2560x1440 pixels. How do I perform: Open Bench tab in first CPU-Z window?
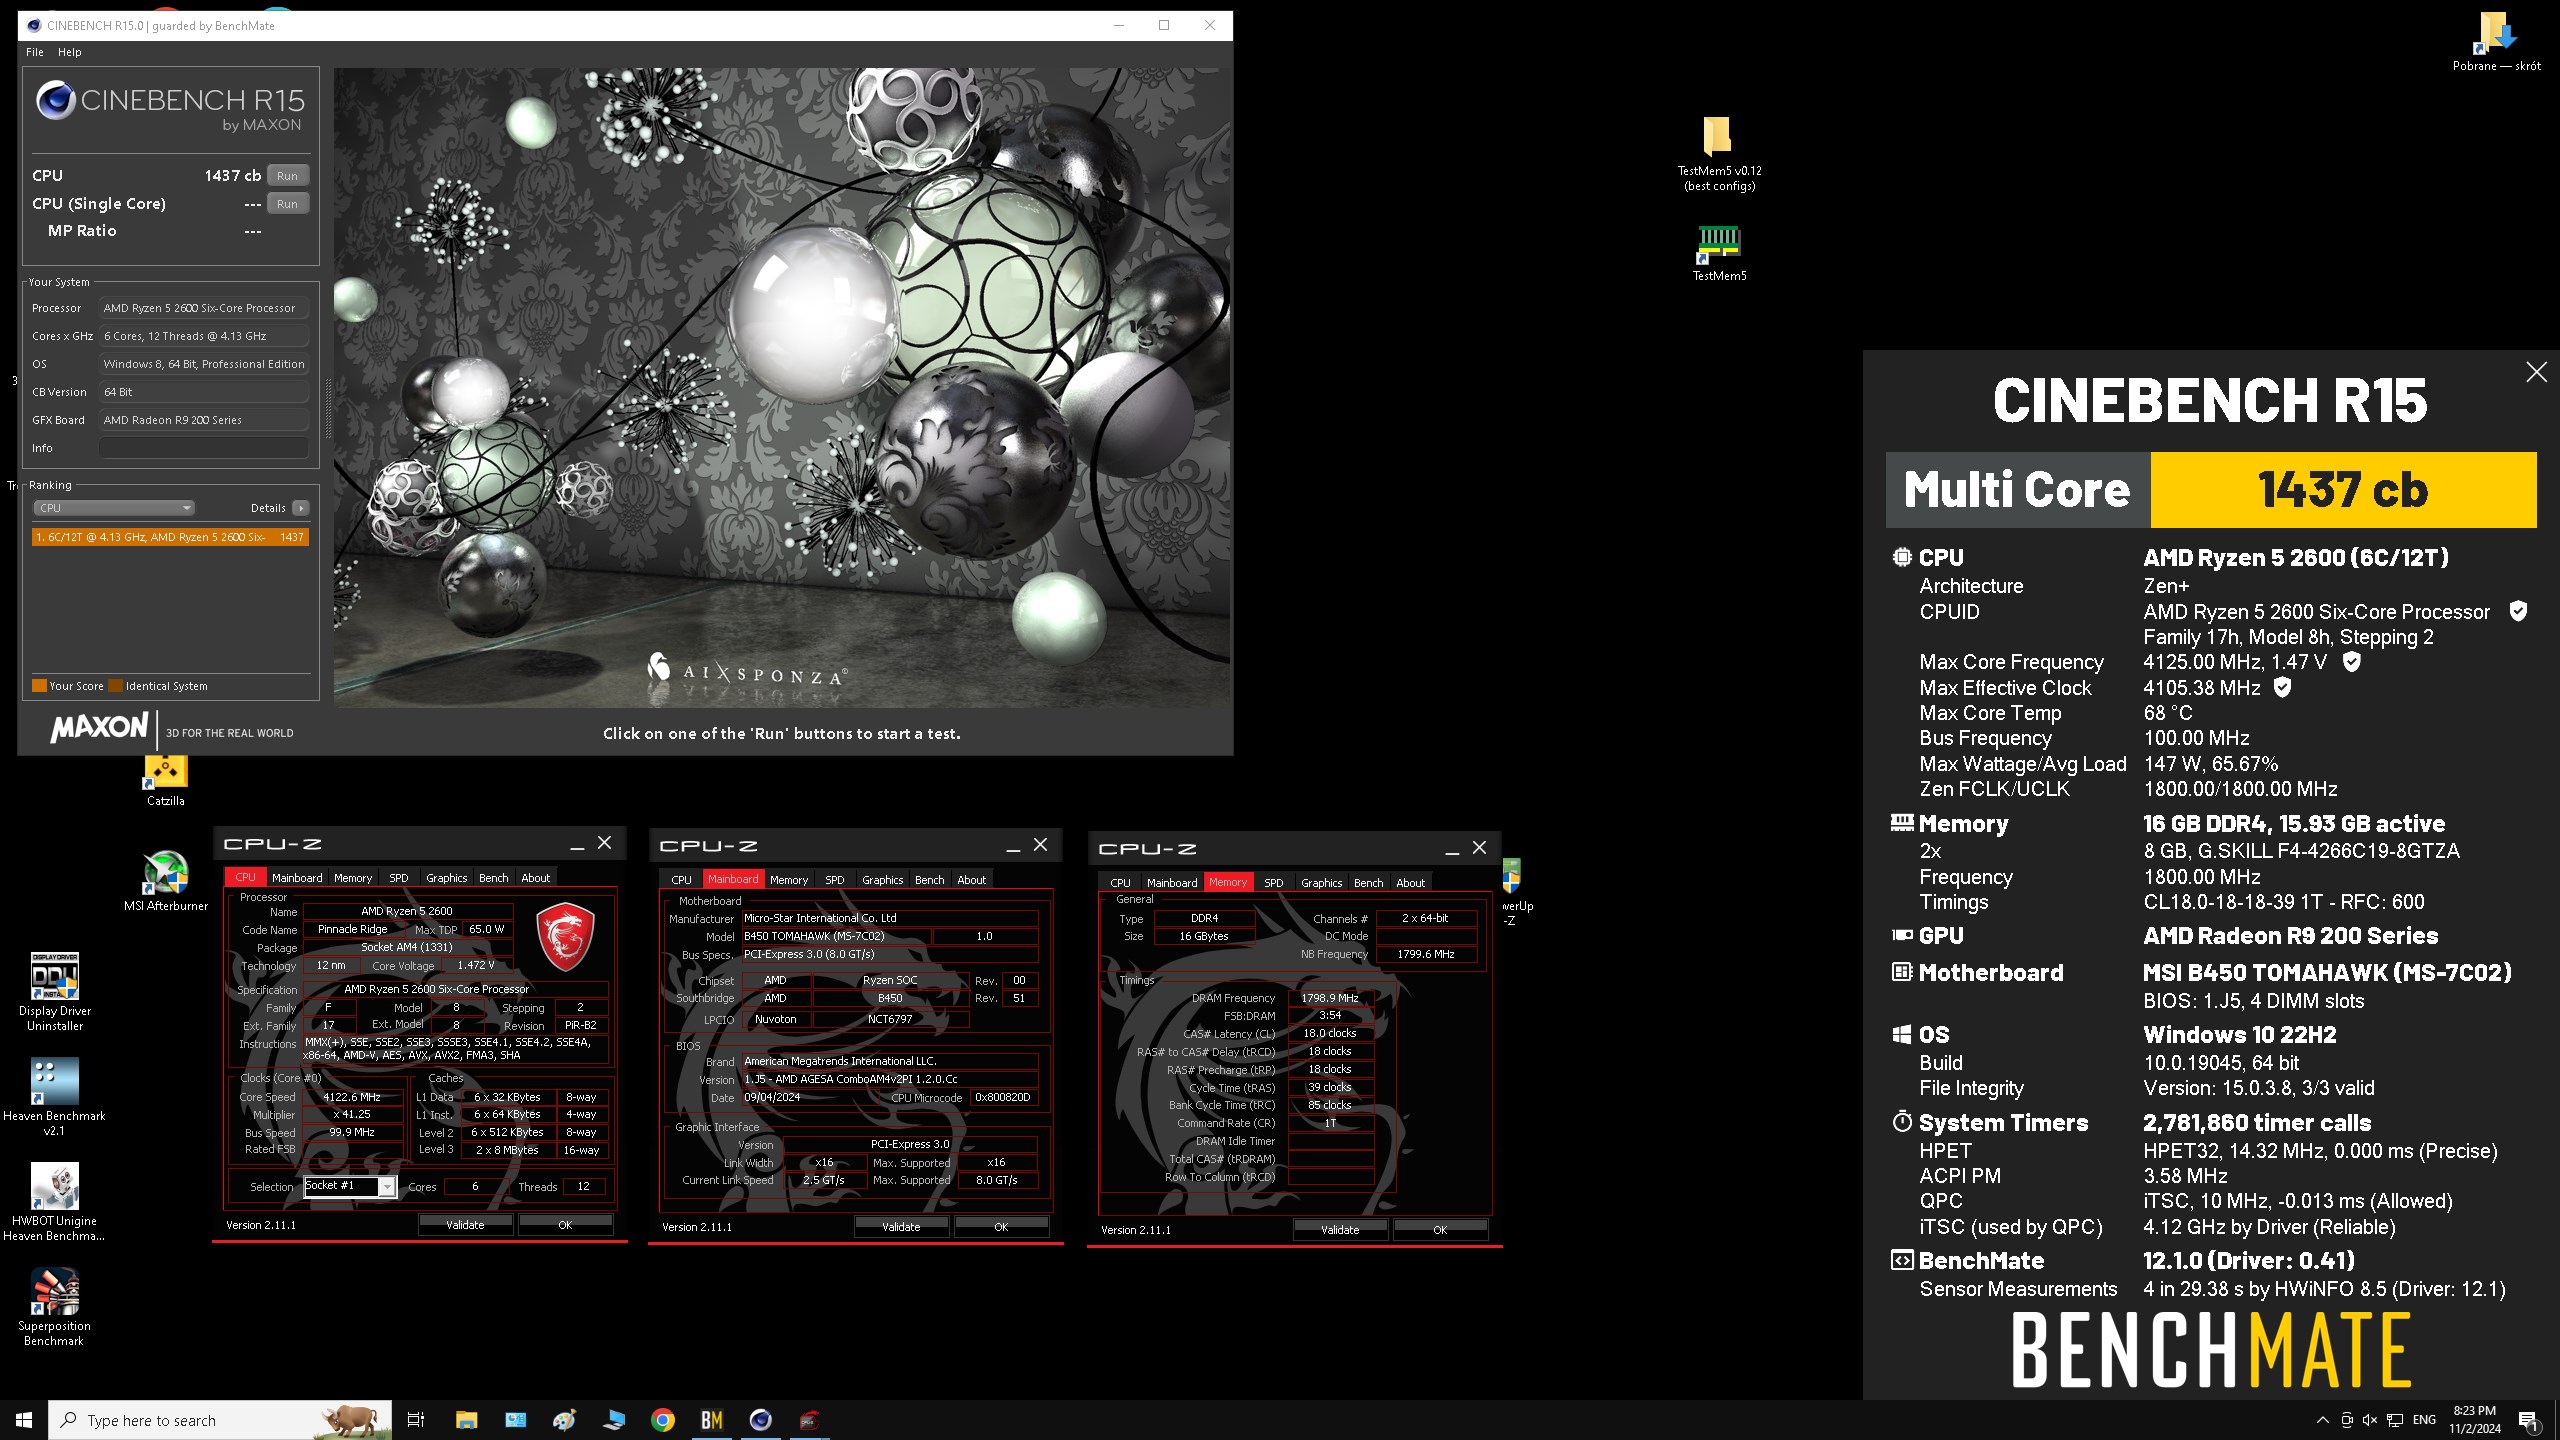tap(494, 878)
